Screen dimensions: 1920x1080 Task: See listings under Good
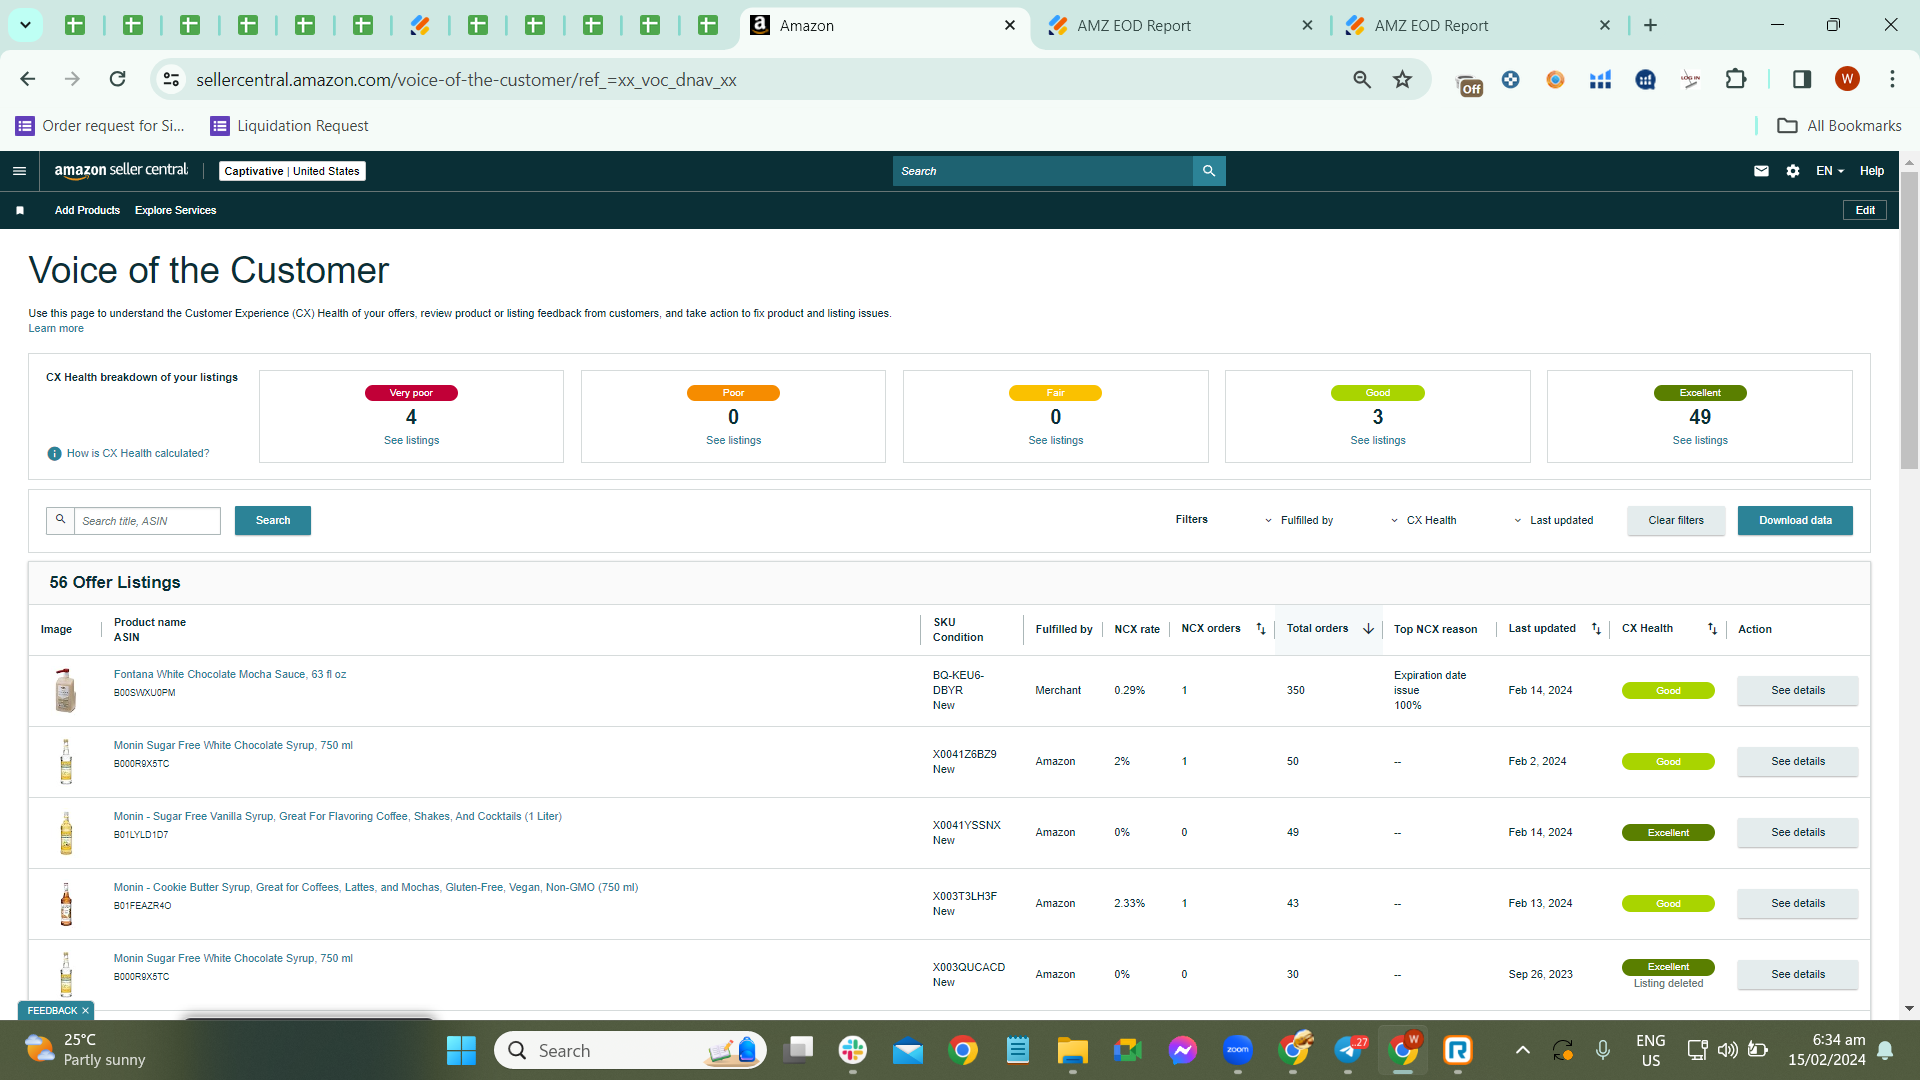pos(1378,441)
